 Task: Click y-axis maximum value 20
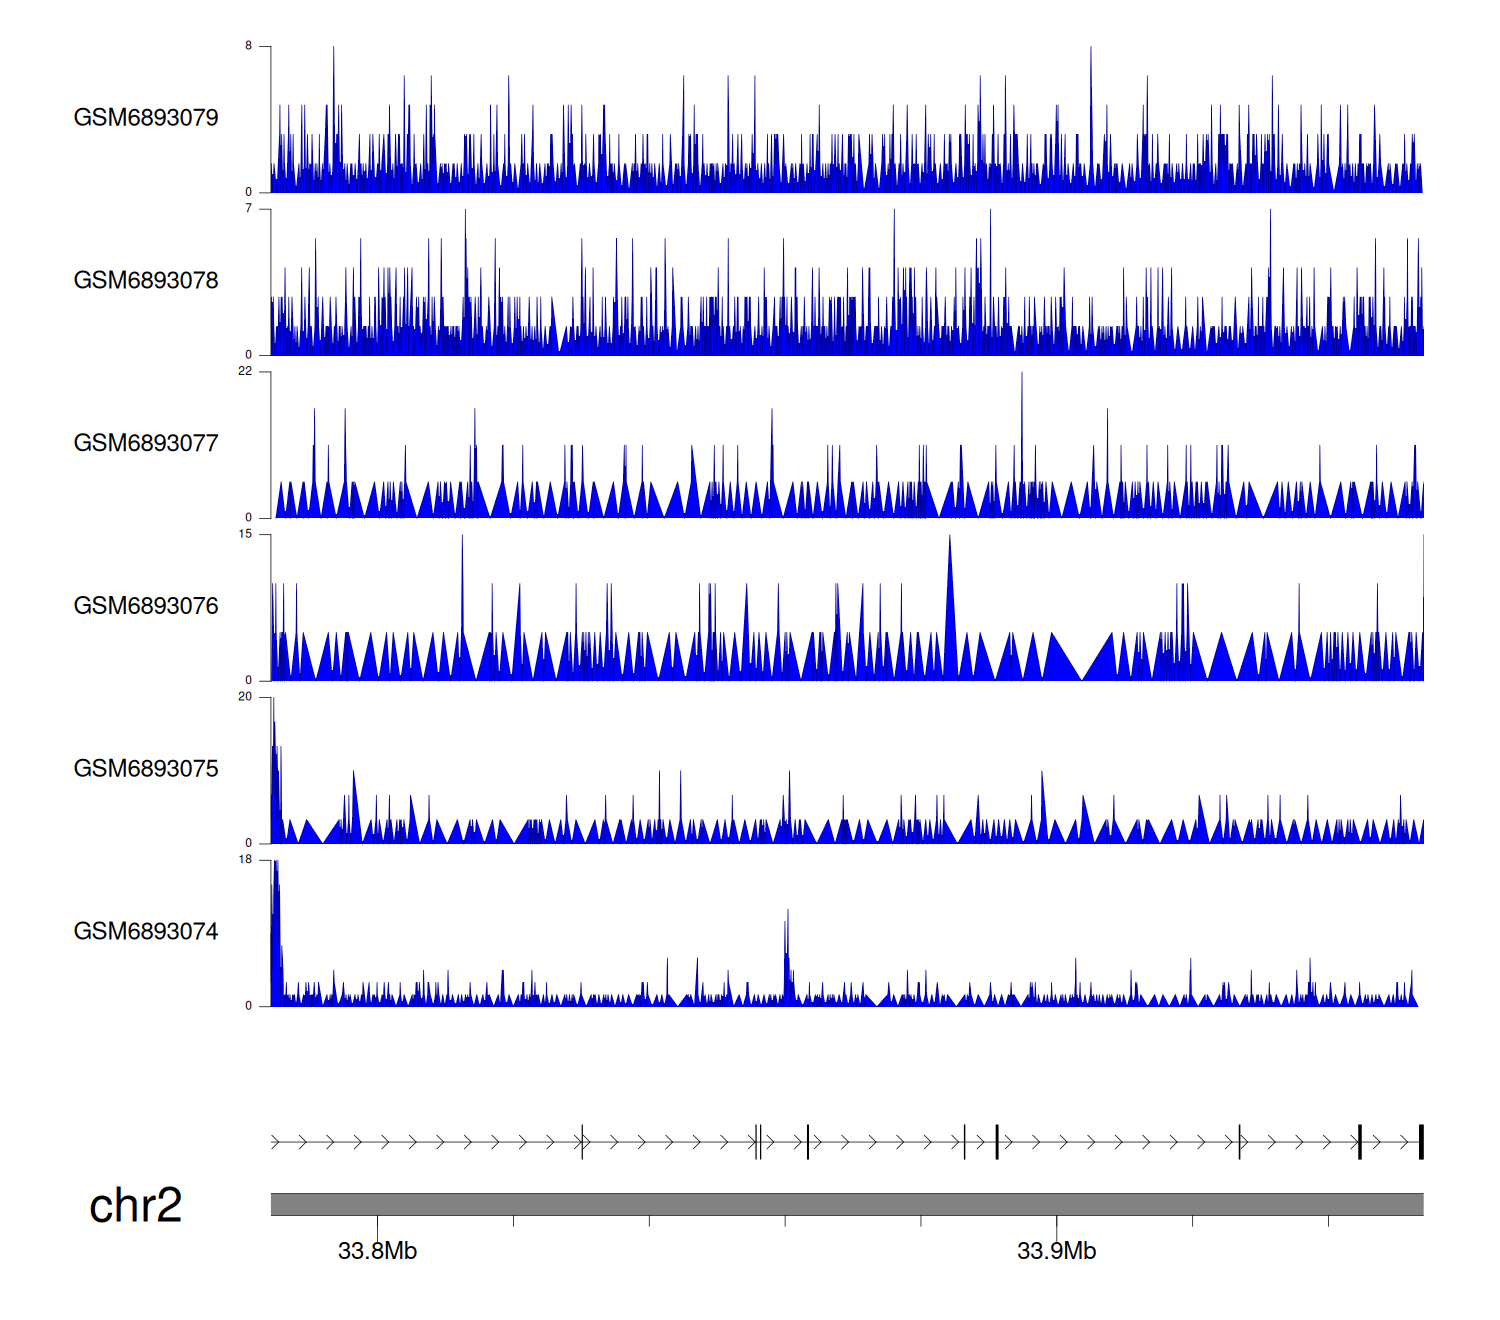click(x=245, y=697)
